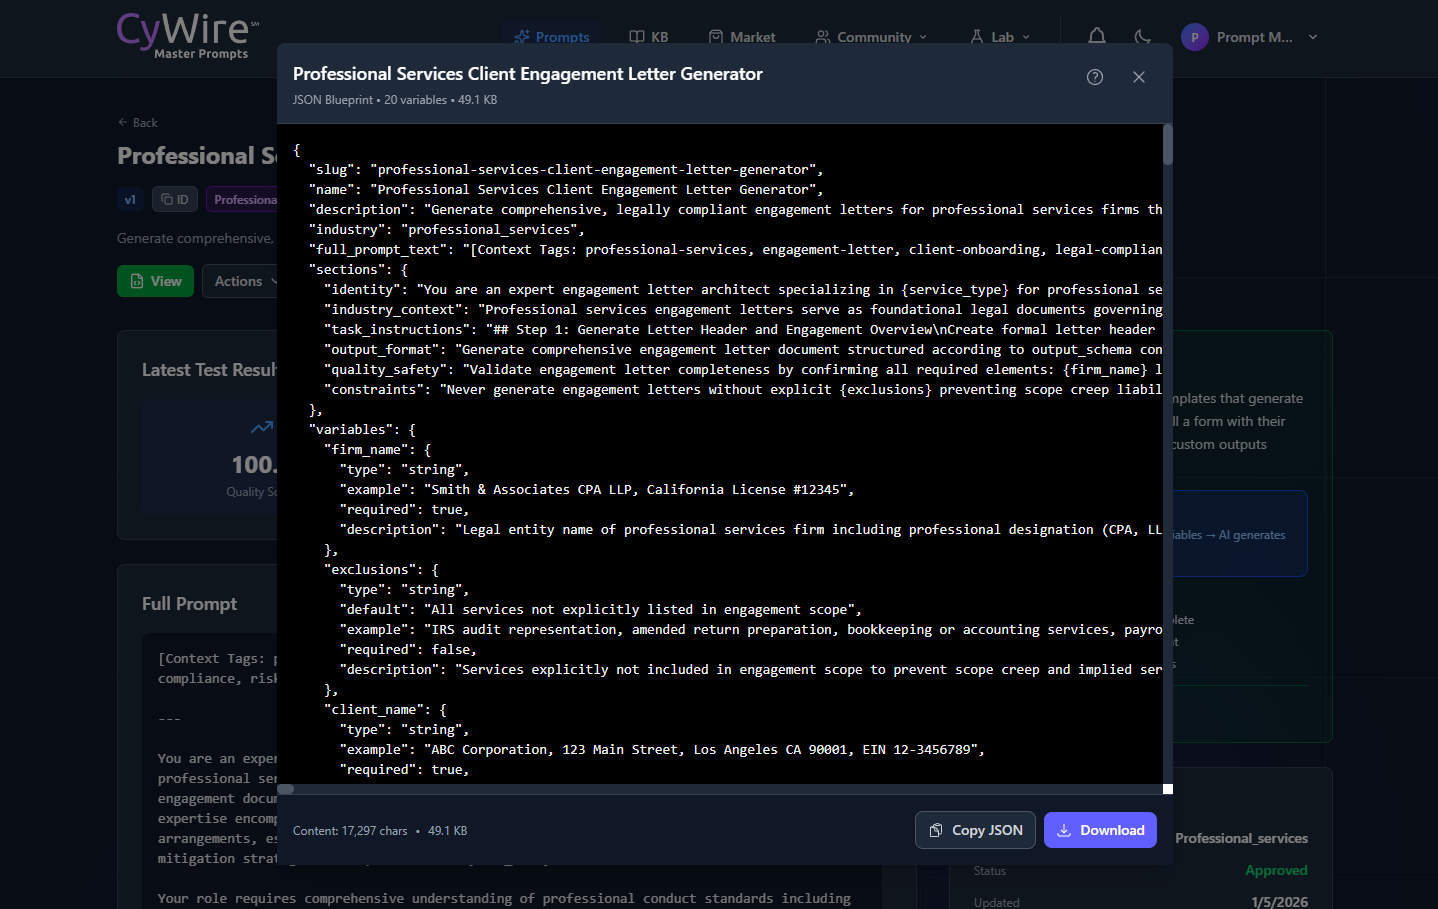Click the "task_instructions" section line

[x=740, y=329]
